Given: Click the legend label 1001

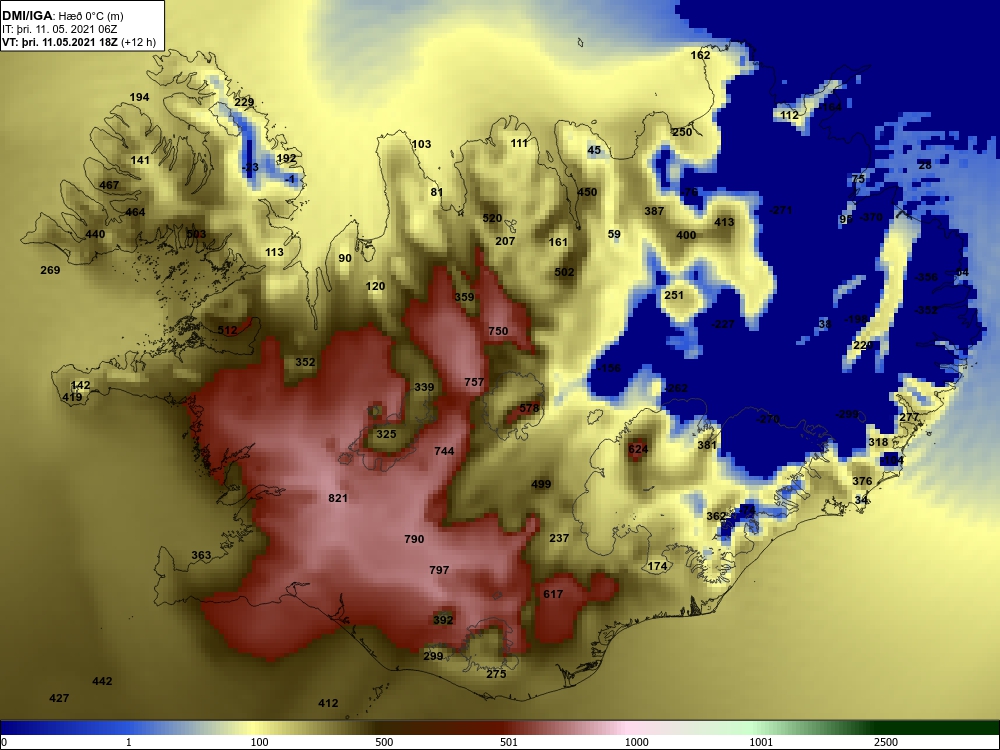Looking at the screenshot, I should tap(761, 742).
